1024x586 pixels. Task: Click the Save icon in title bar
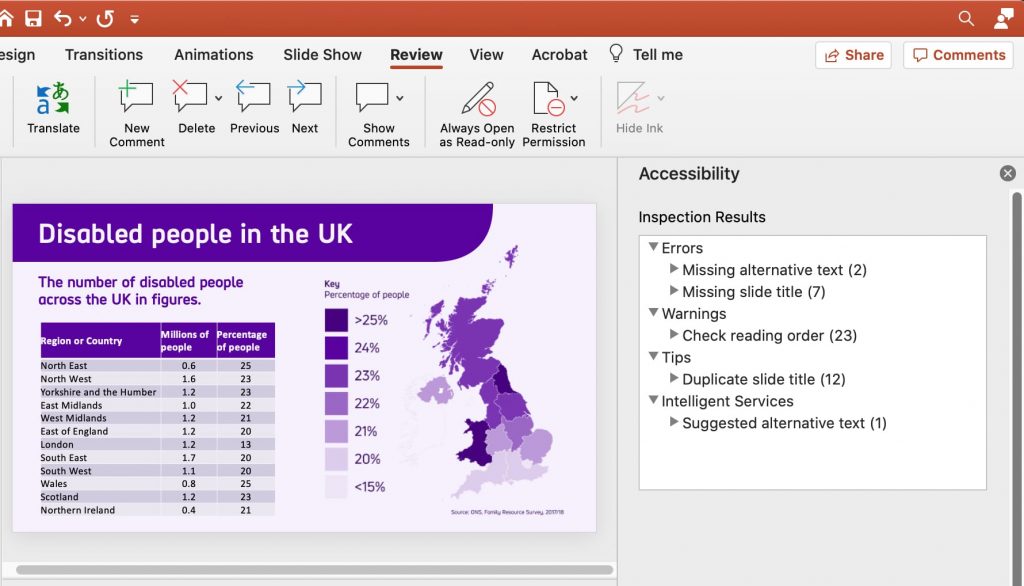tap(33, 18)
